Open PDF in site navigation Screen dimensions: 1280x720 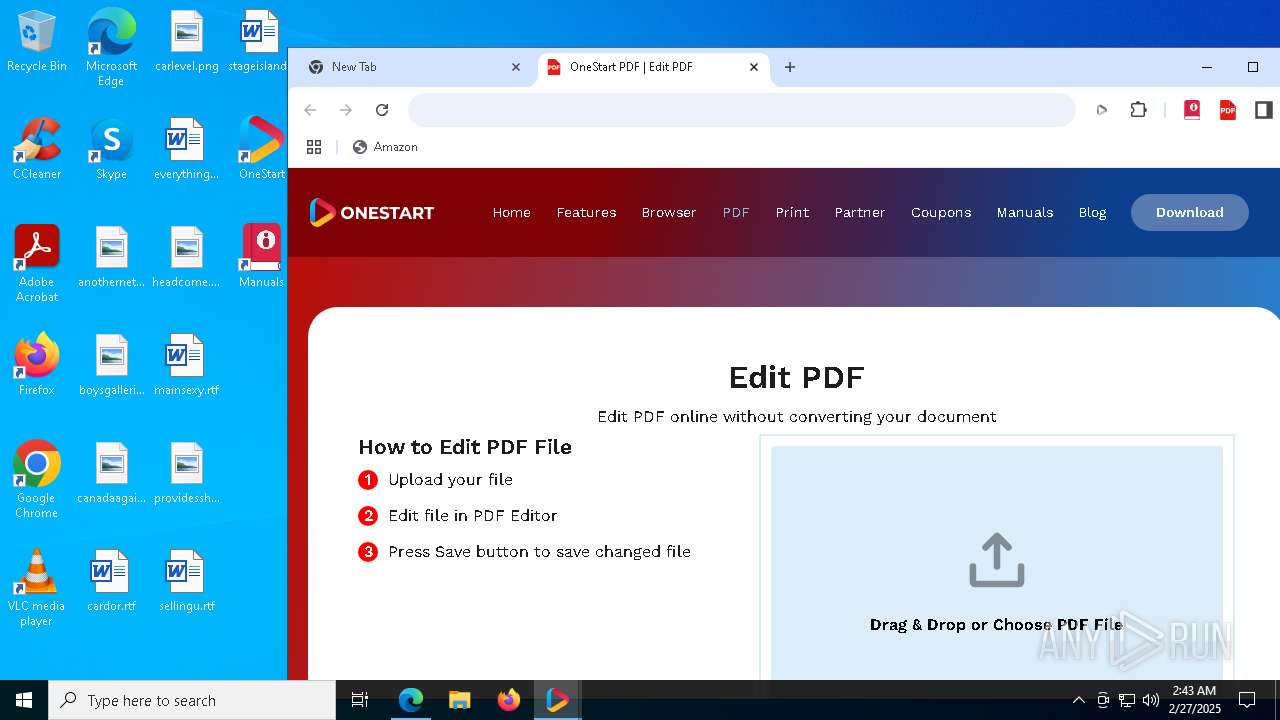(736, 212)
